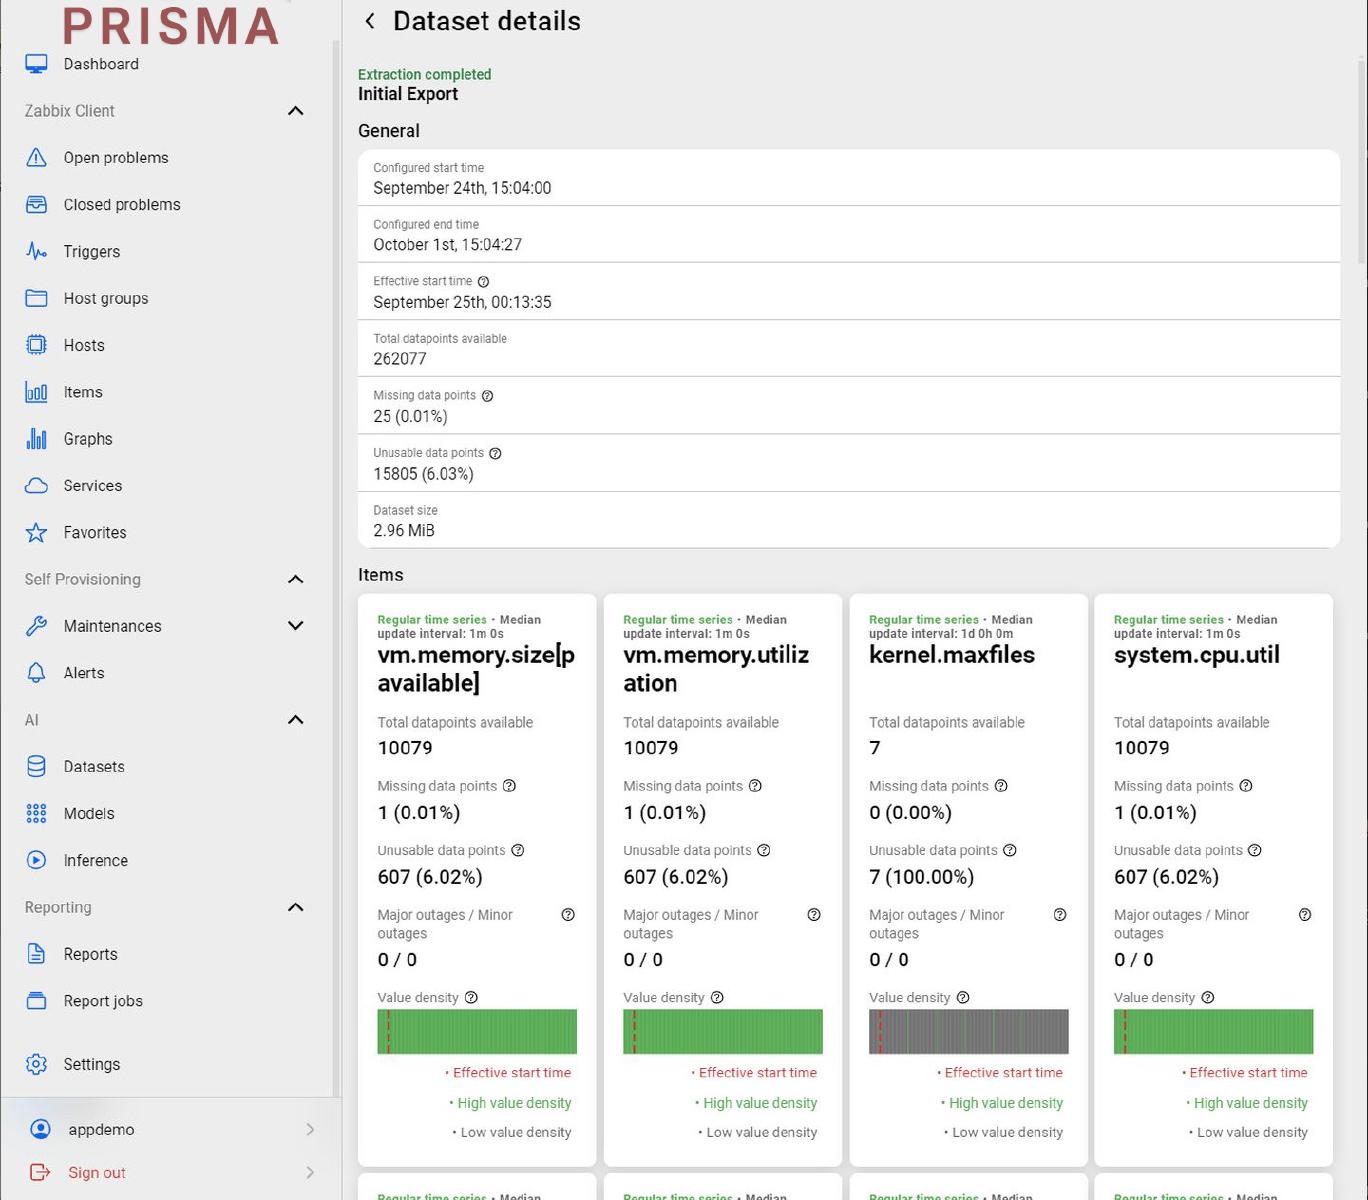
Task: Sign out of the application
Action: (96, 1172)
